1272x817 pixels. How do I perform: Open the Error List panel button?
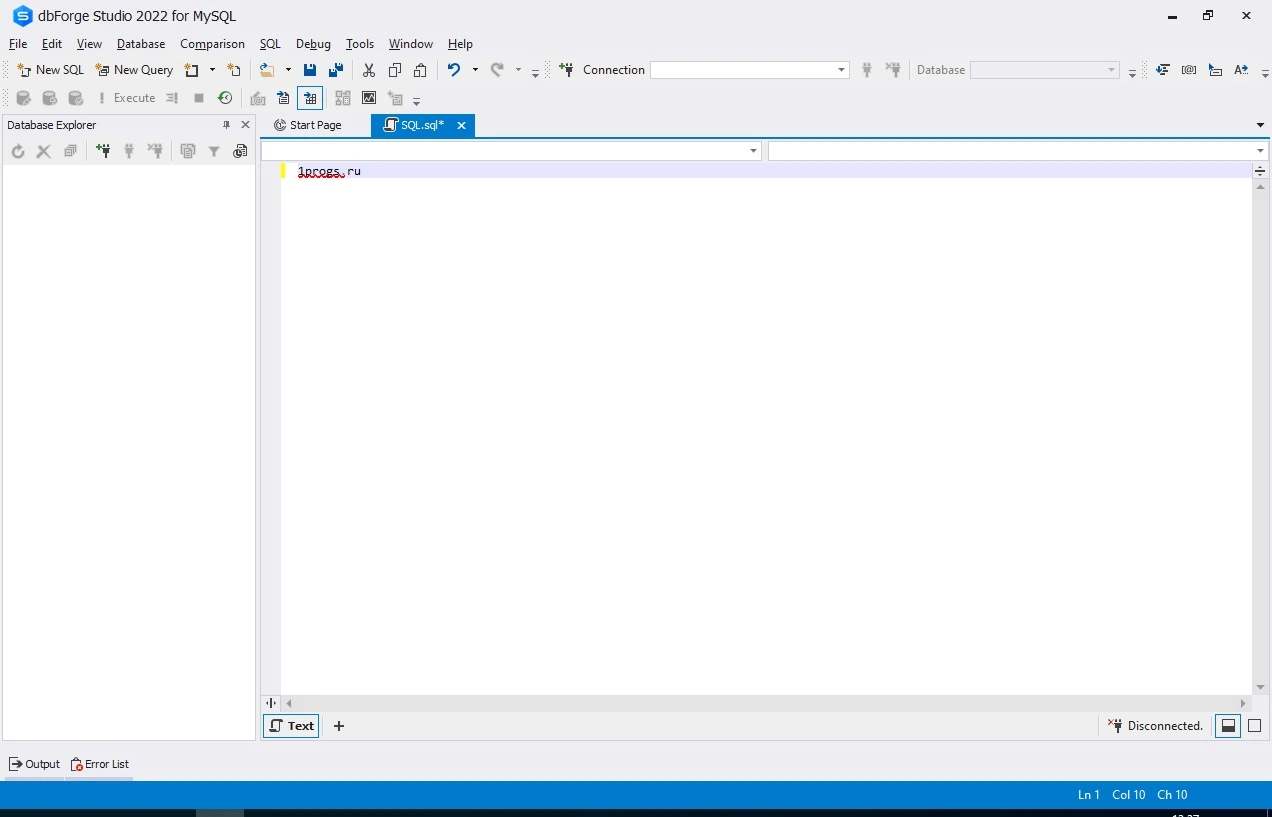point(100,764)
